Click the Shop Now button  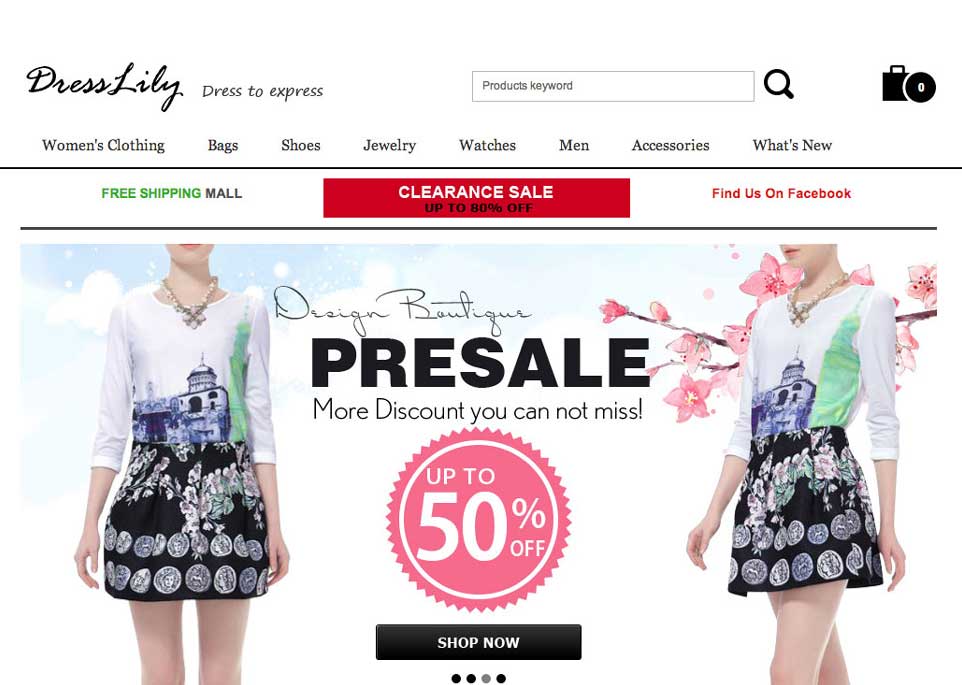(x=479, y=642)
